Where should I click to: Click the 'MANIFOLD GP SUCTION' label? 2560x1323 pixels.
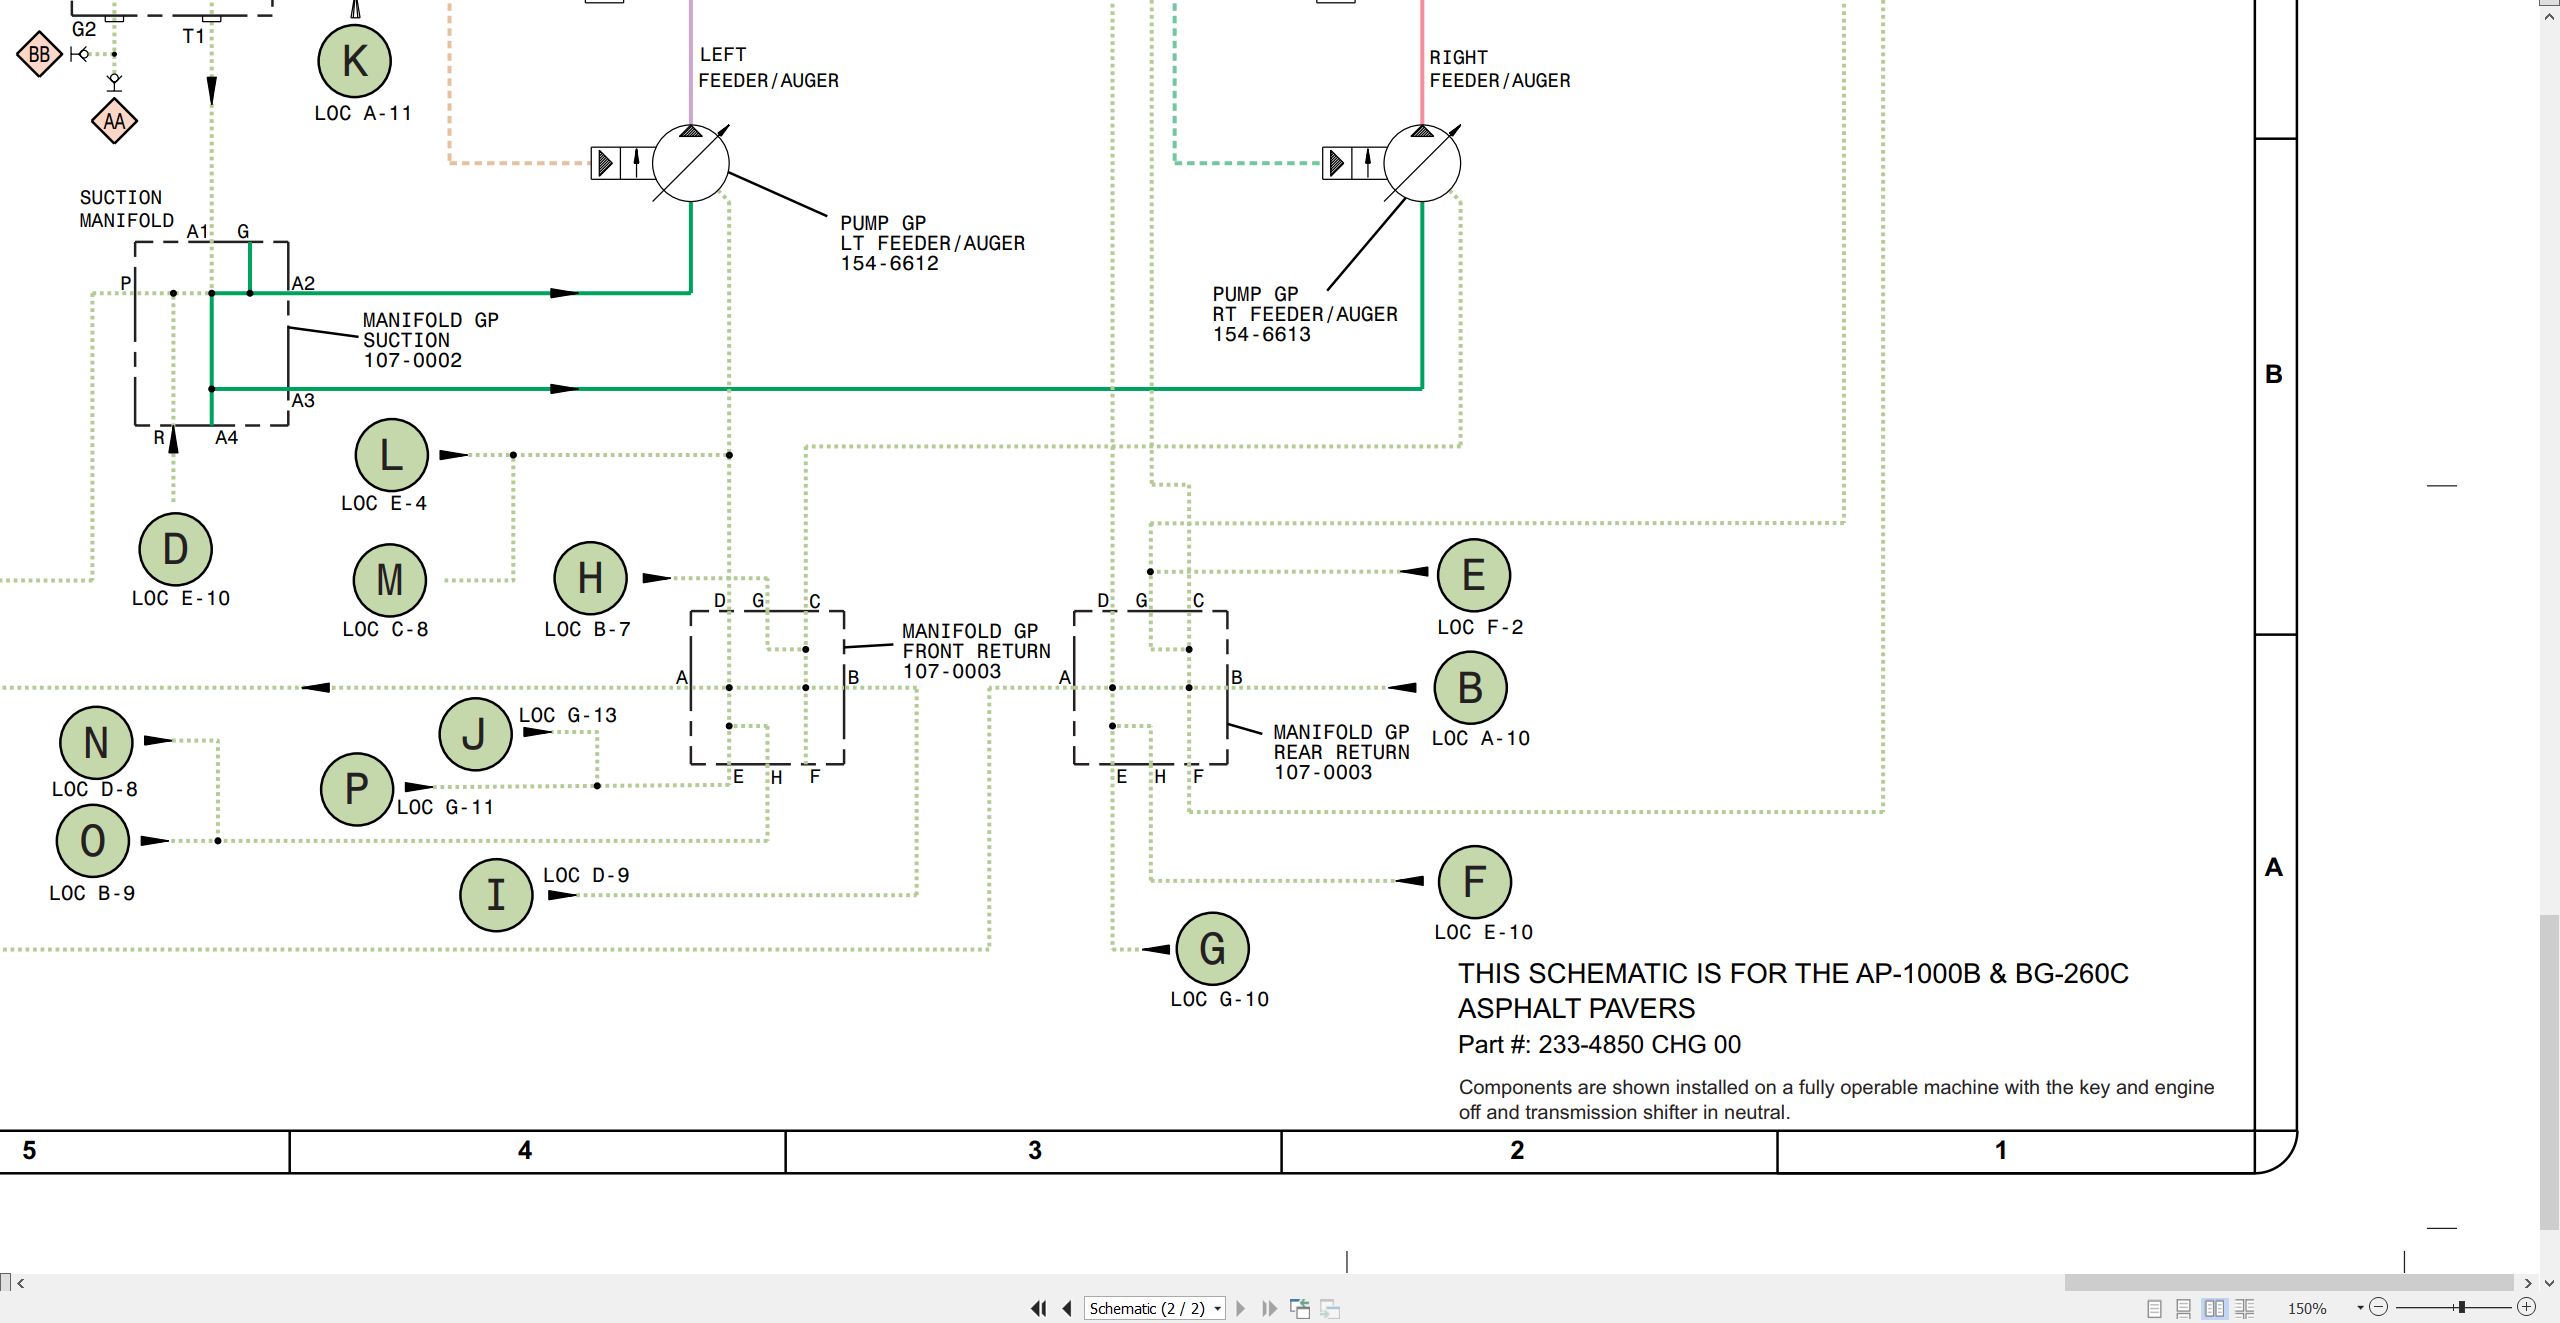point(430,340)
